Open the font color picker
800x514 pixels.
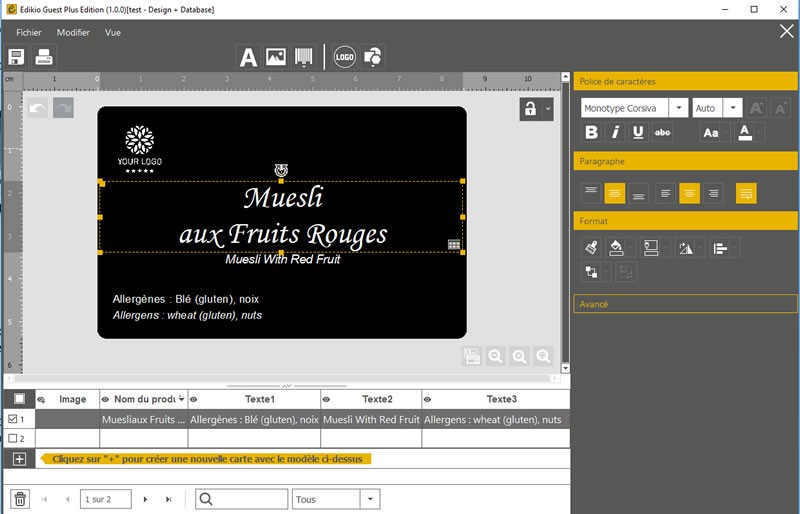[744, 132]
